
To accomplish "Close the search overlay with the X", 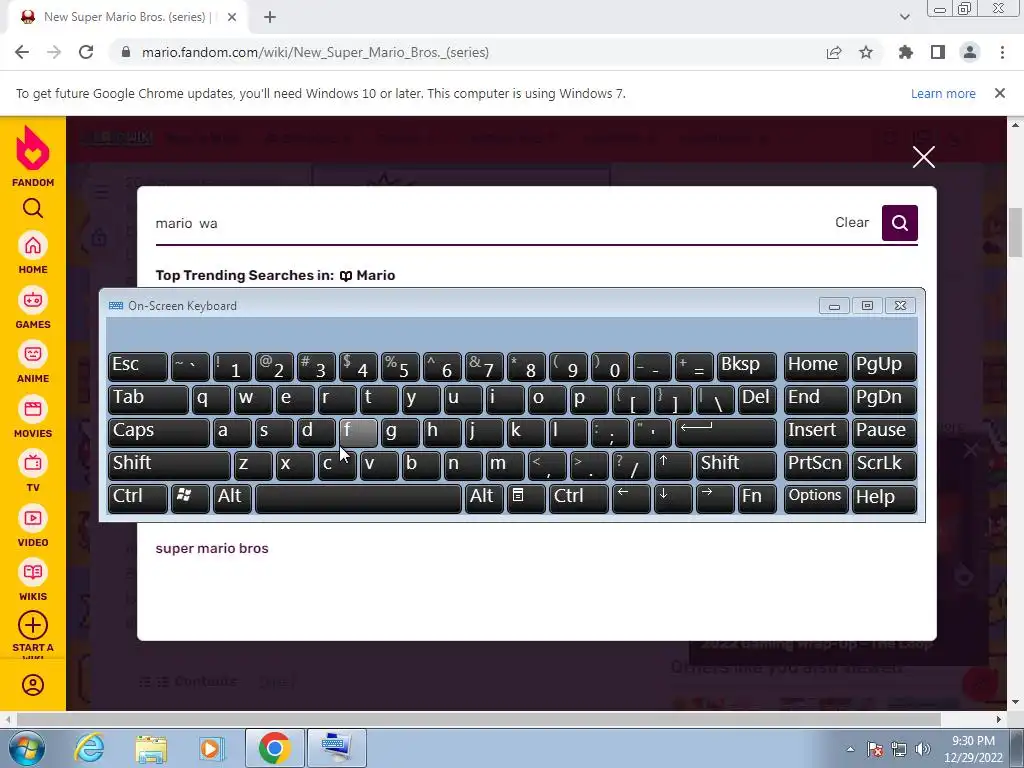I will 923,157.
